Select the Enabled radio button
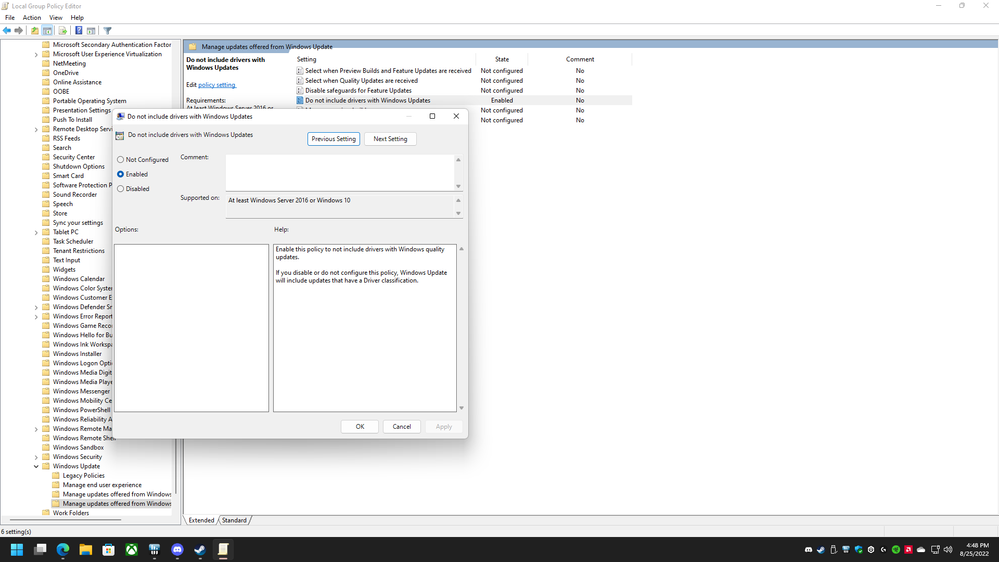The height and width of the screenshot is (562, 999). pos(120,174)
